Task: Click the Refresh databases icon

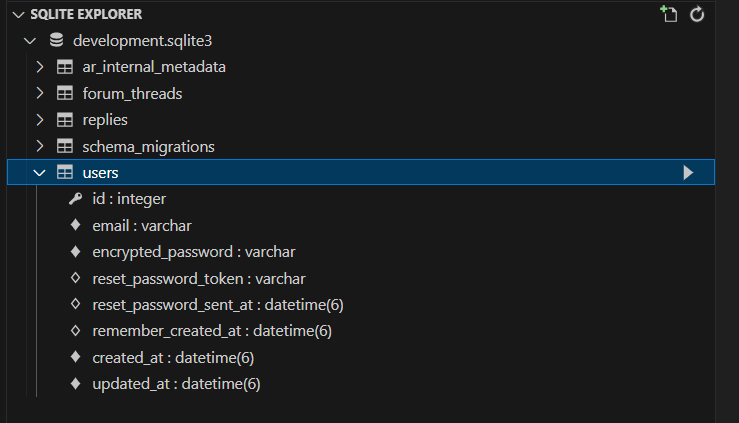Action: pyautogui.click(x=698, y=14)
